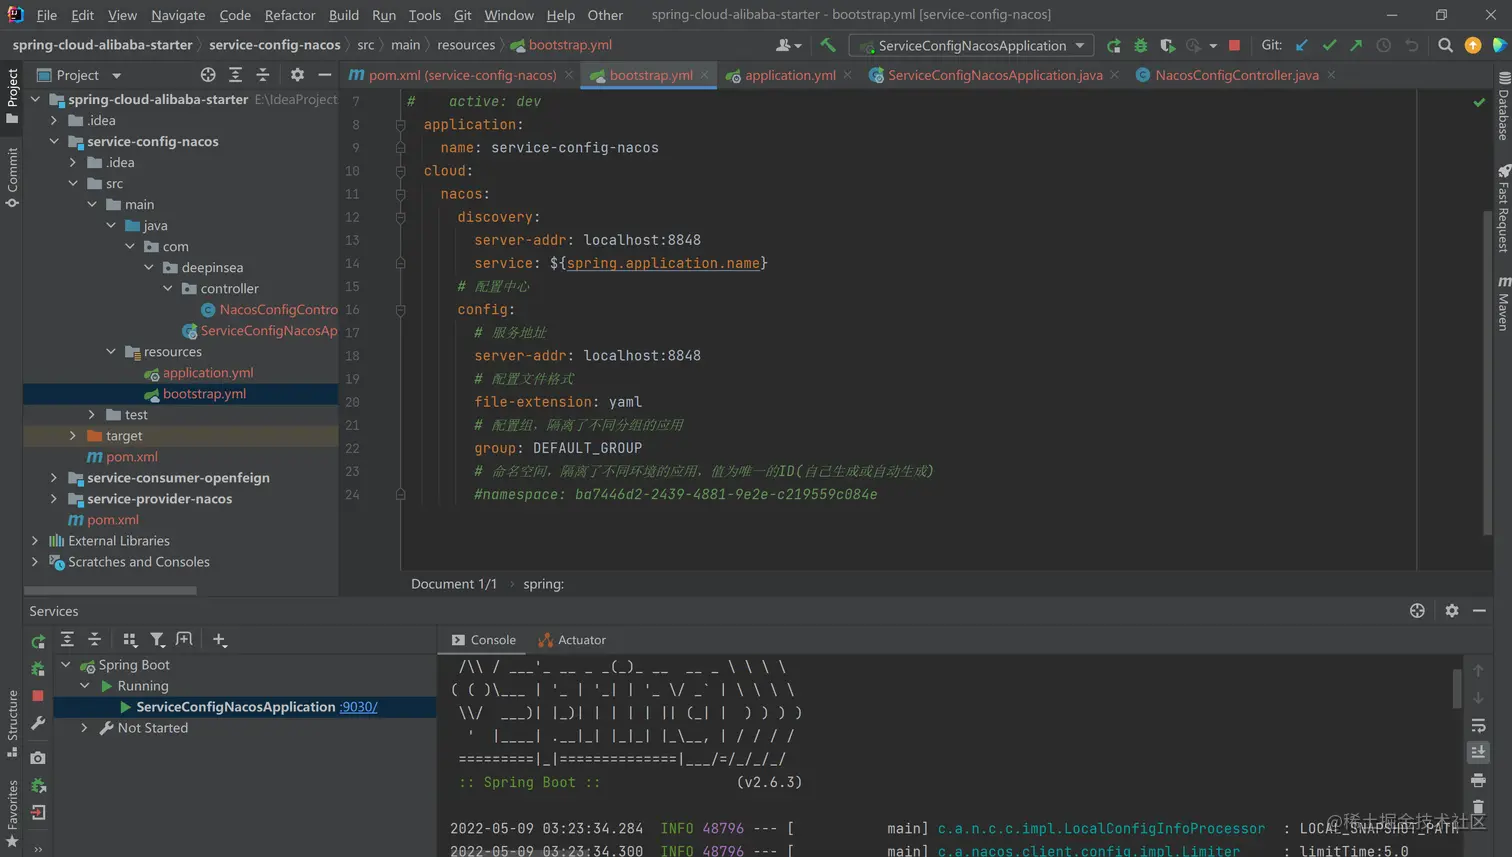Expand Not Started services group
Viewport: 1512px width, 857px height.
click(x=85, y=728)
